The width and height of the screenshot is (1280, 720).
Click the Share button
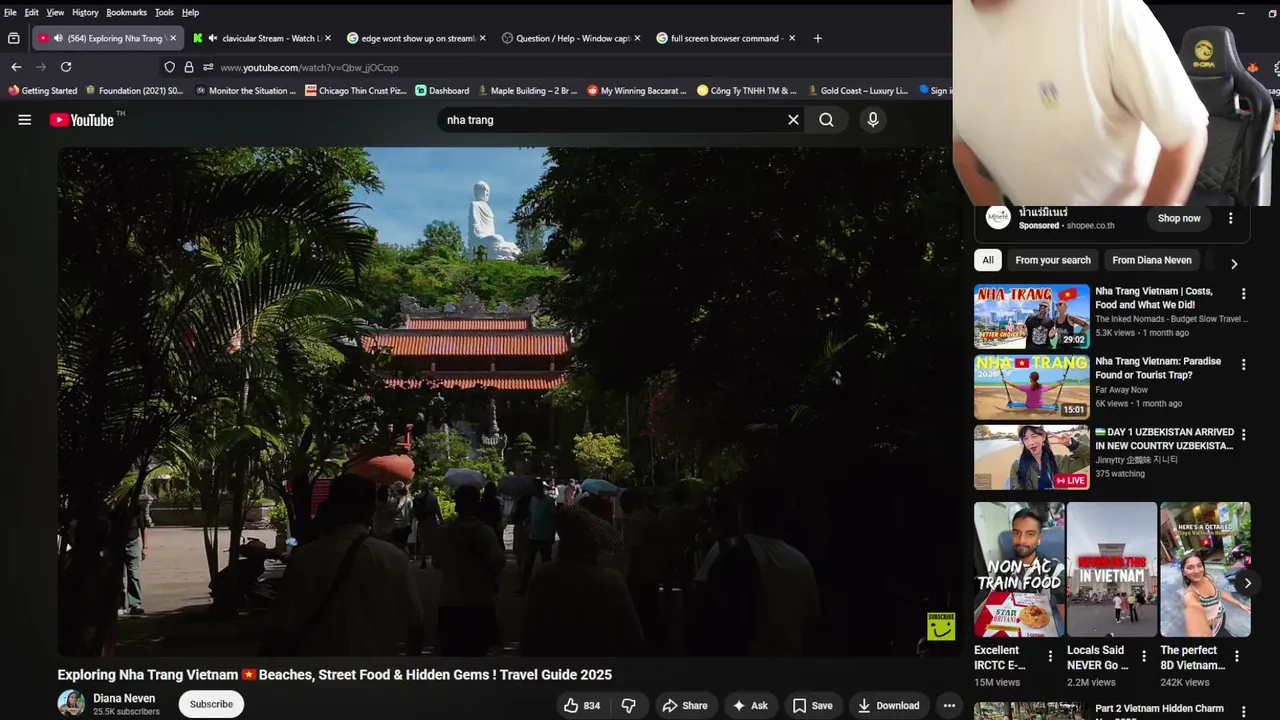pos(685,705)
